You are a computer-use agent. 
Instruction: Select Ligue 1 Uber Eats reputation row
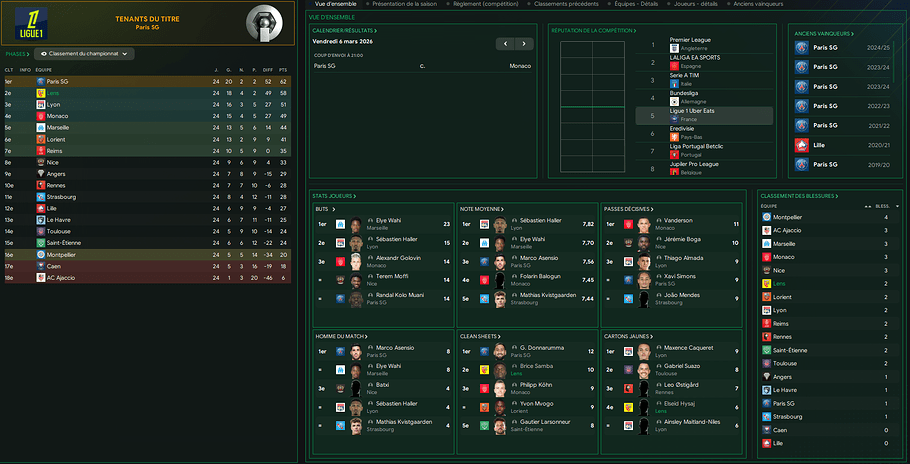[705, 115]
